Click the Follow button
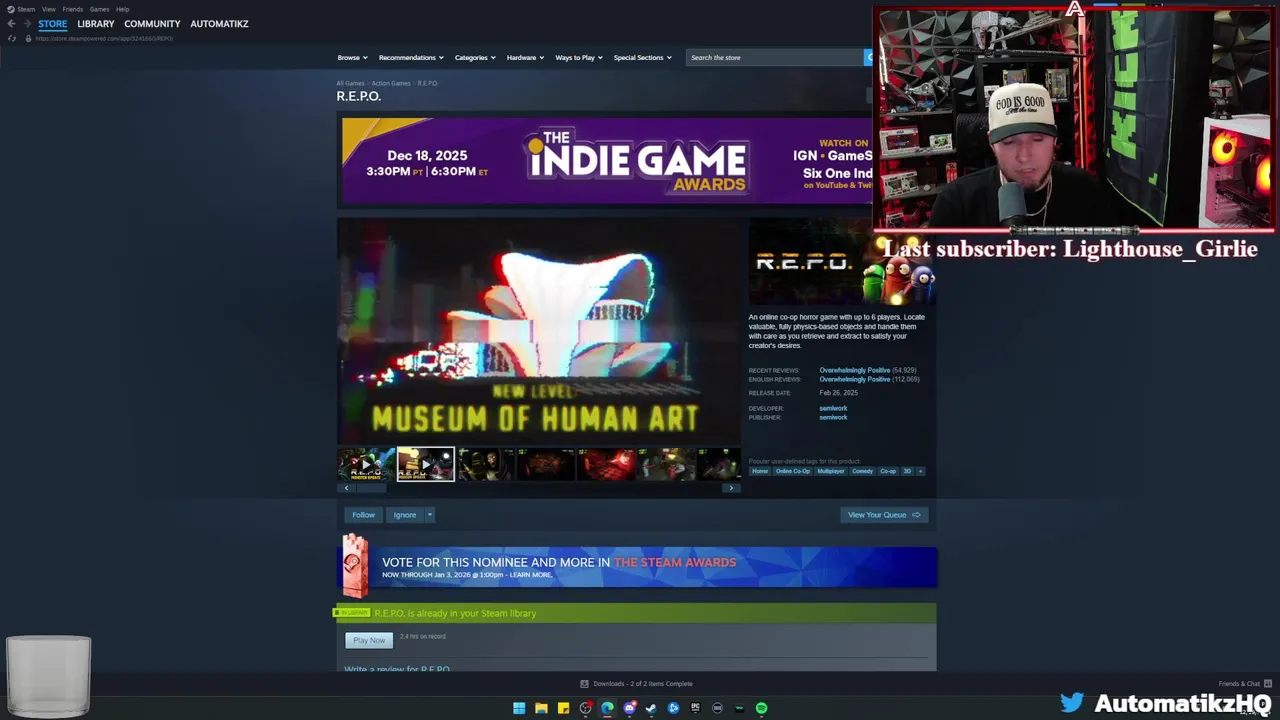This screenshot has width=1280, height=720. [x=363, y=515]
